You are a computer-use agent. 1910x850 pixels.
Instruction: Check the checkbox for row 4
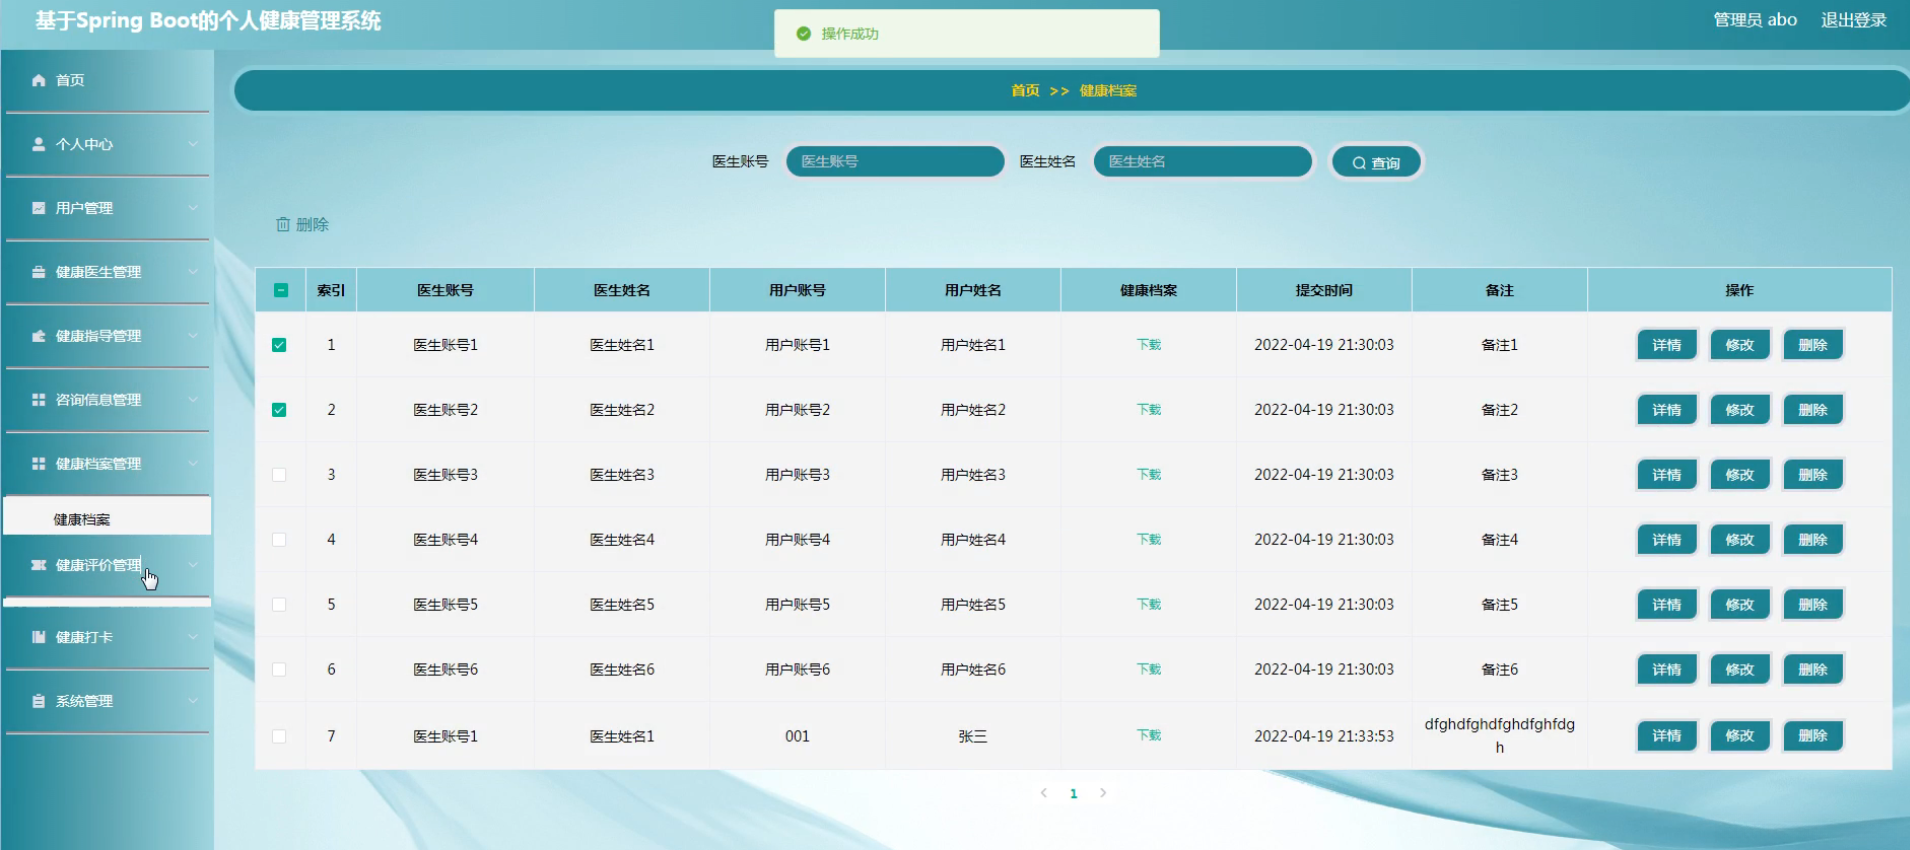pos(279,540)
